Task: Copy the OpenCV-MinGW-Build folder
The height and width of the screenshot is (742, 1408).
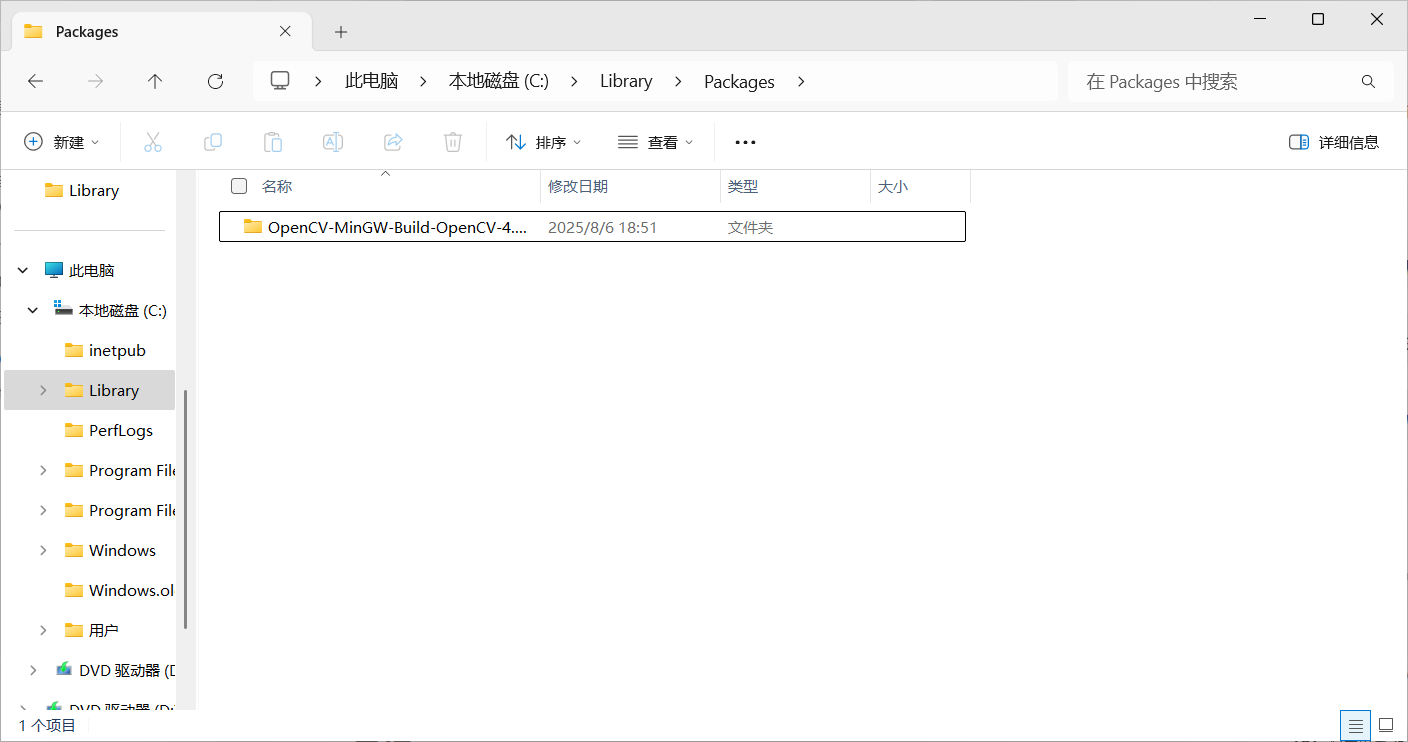Action: pos(212,141)
